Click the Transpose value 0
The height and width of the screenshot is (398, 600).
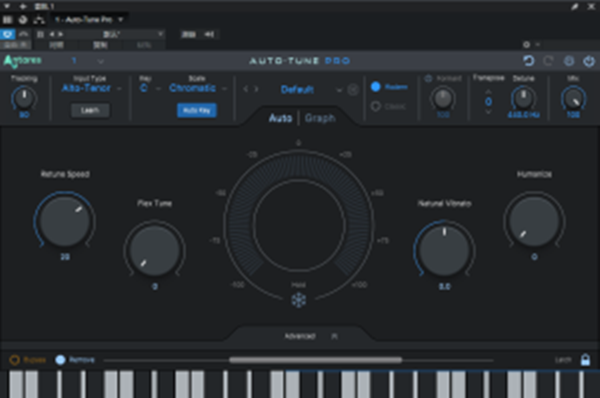coord(488,102)
